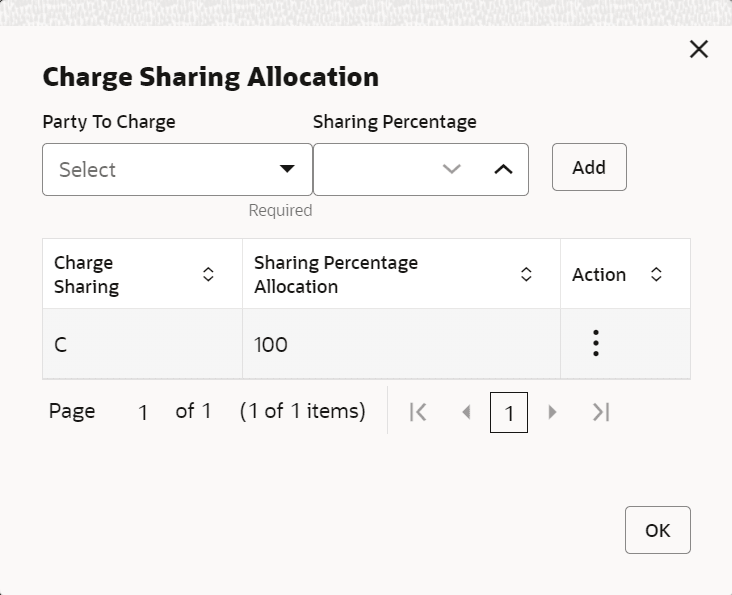Close the Charge Sharing Allocation dialog
This screenshot has width=732, height=595.
pos(699,50)
